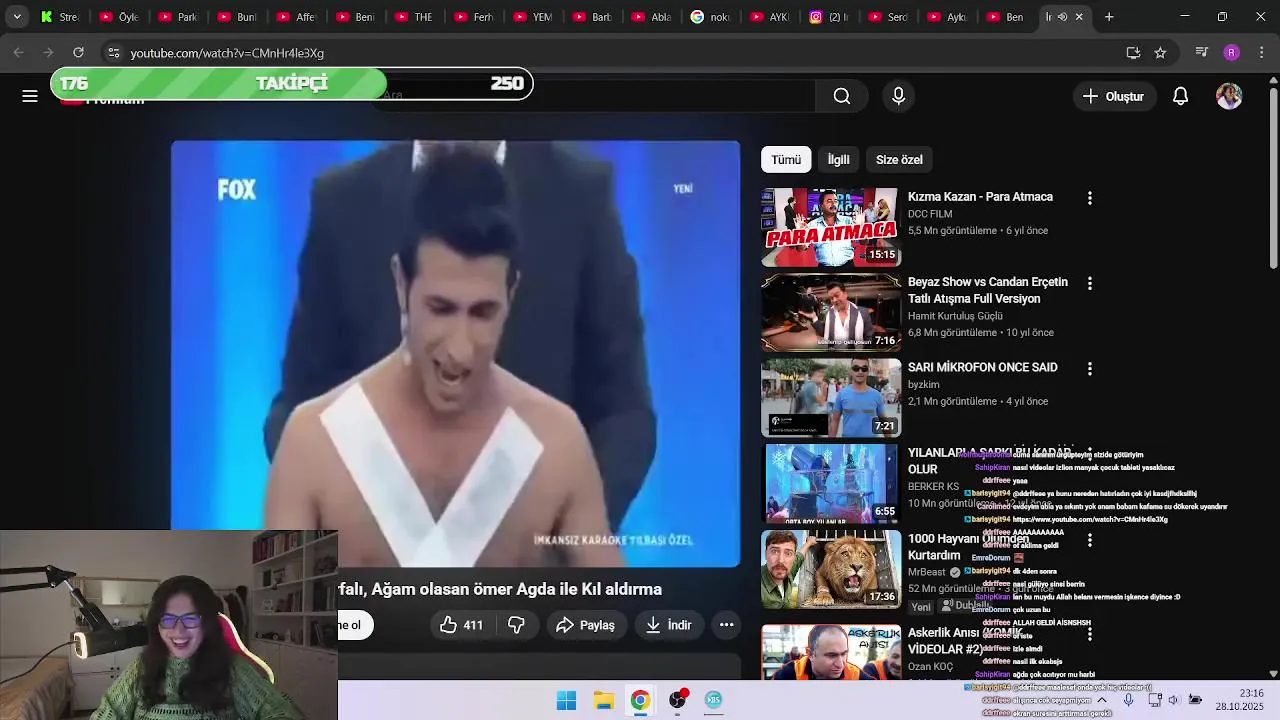Open the tab search dropdown arrow
This screenshot has height=720, width=1280.
point(17,17)
